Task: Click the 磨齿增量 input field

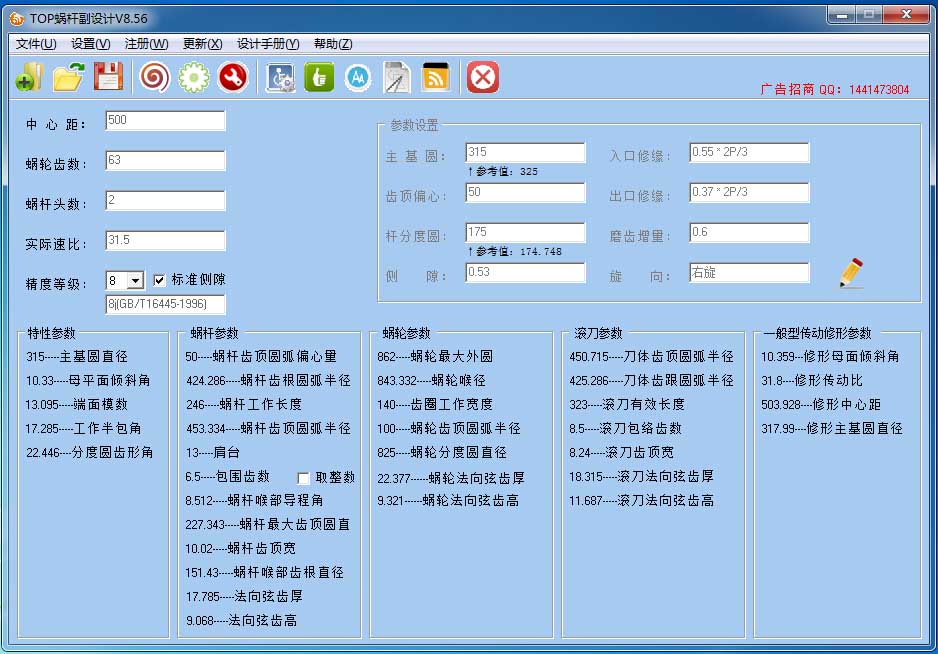Action: click(749, 233)
